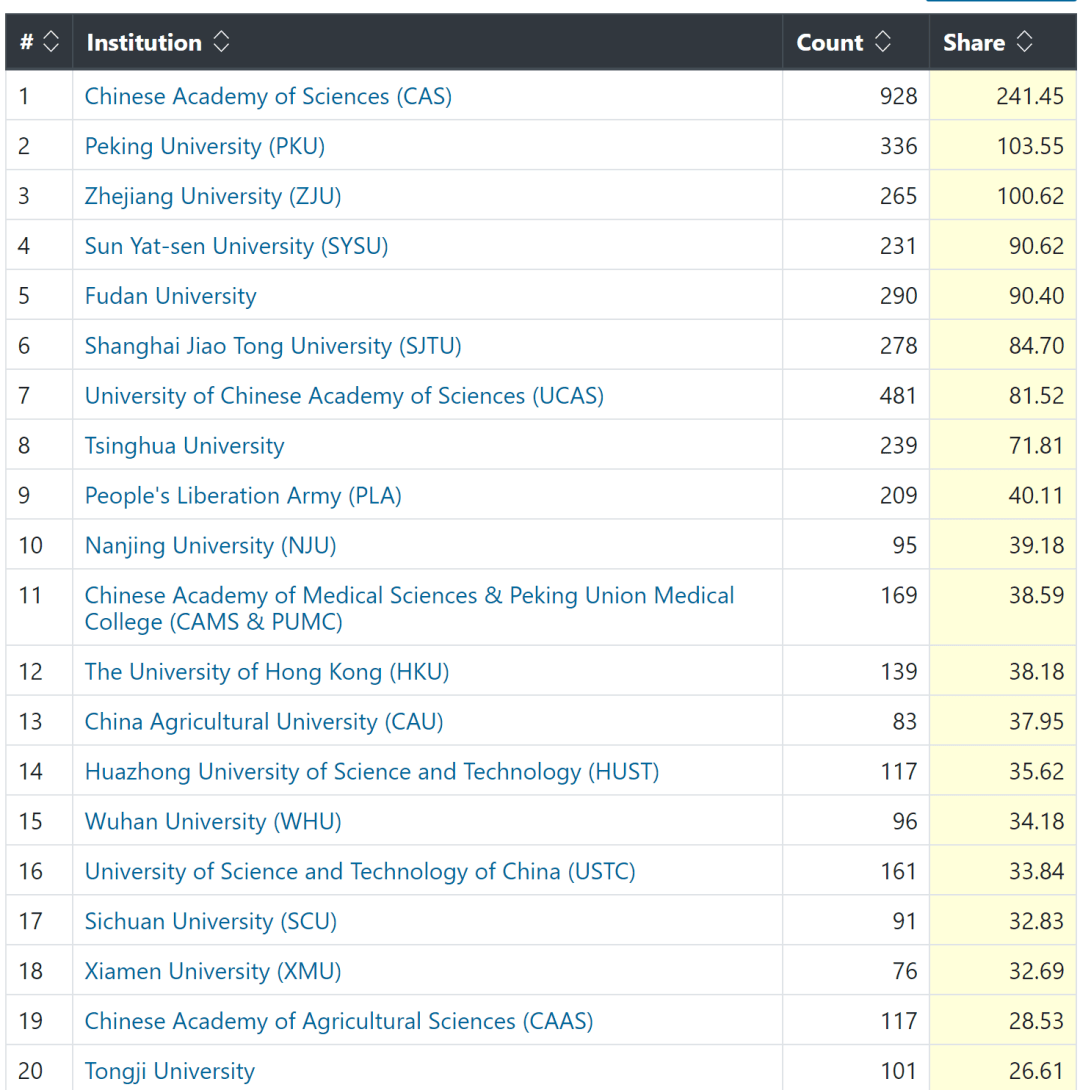The height and width of the screenshot is (1090, 1080).
Task: Open Shanghai Jiao Tong University (SJTU) link
Action: click(x=273, y=346)
